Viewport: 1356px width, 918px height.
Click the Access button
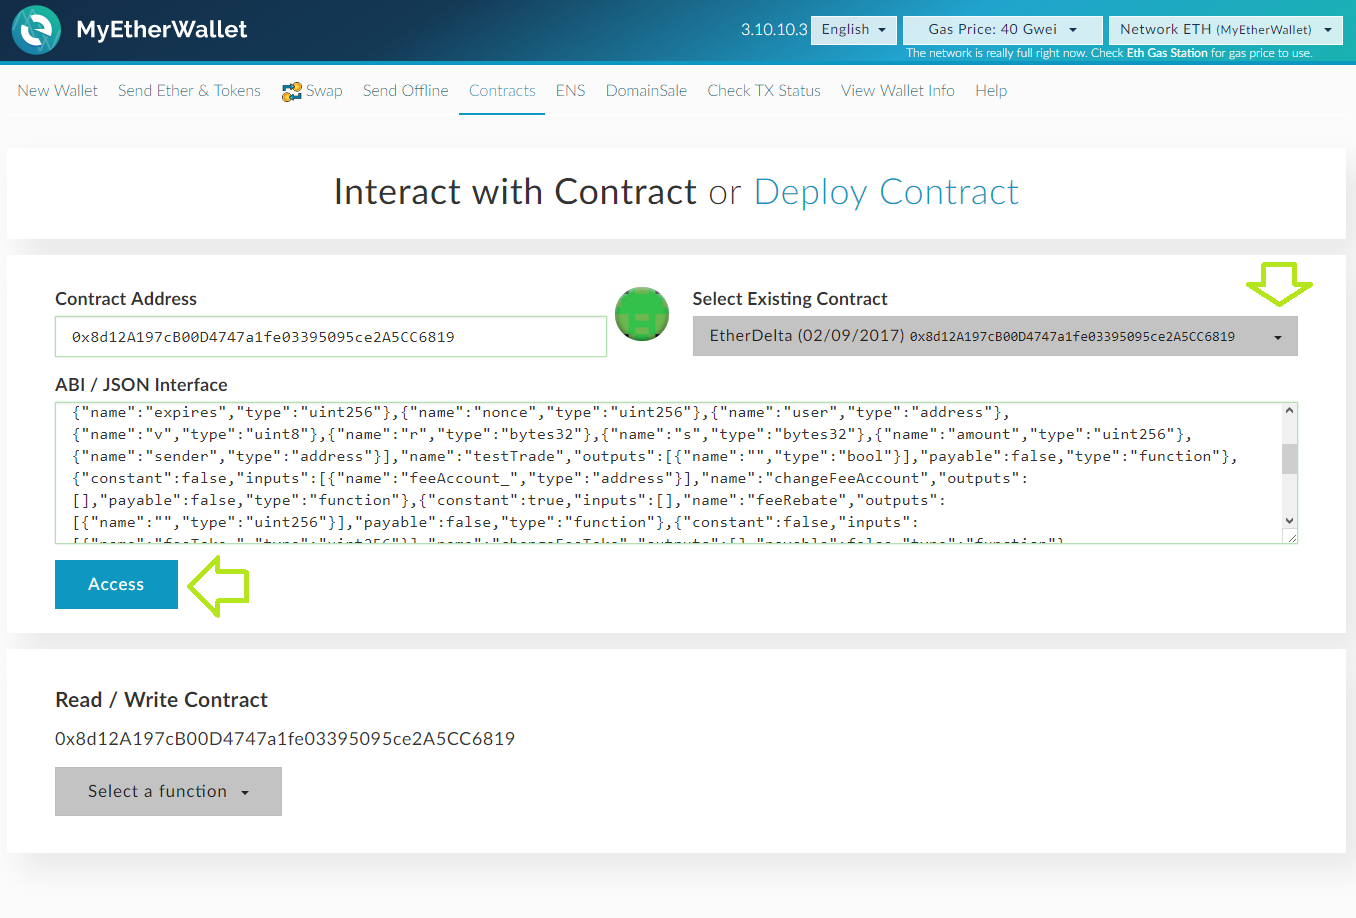click(x=116, y=584)
